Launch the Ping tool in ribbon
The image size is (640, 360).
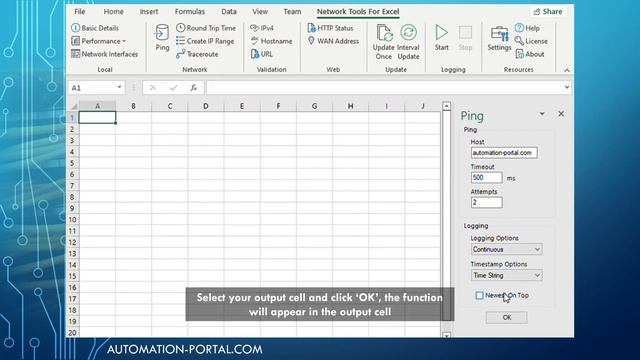pyautogui.click(x=162, y=38)
